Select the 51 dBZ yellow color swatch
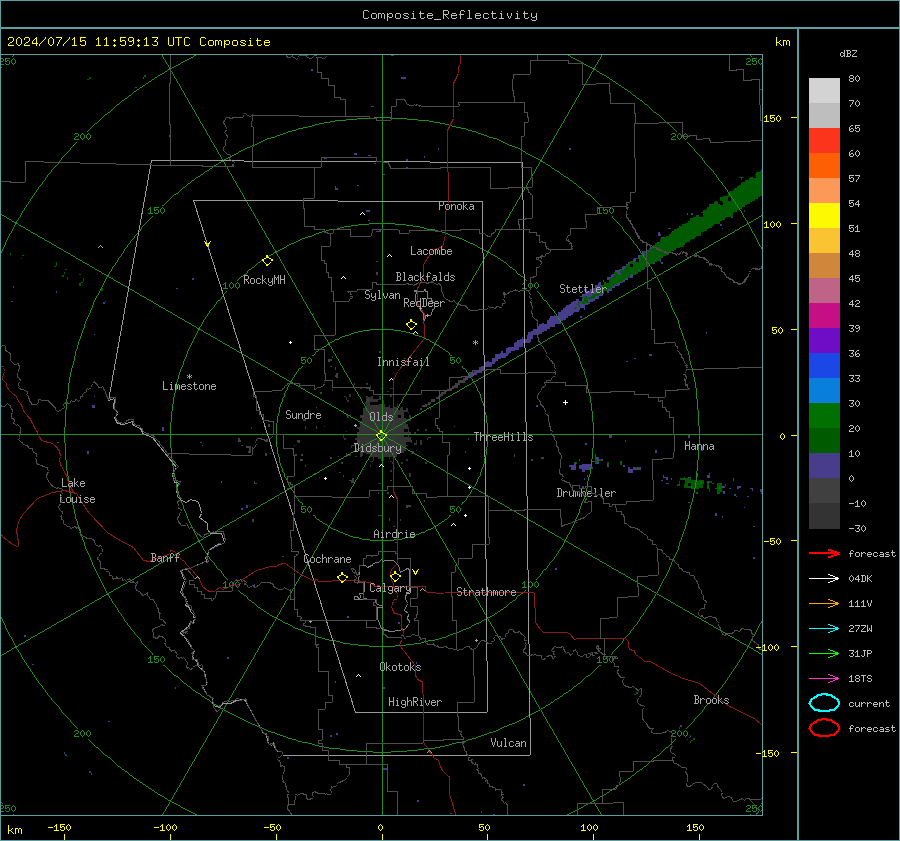This screenshot has height=841, width=900. click(x=824, y=216)
